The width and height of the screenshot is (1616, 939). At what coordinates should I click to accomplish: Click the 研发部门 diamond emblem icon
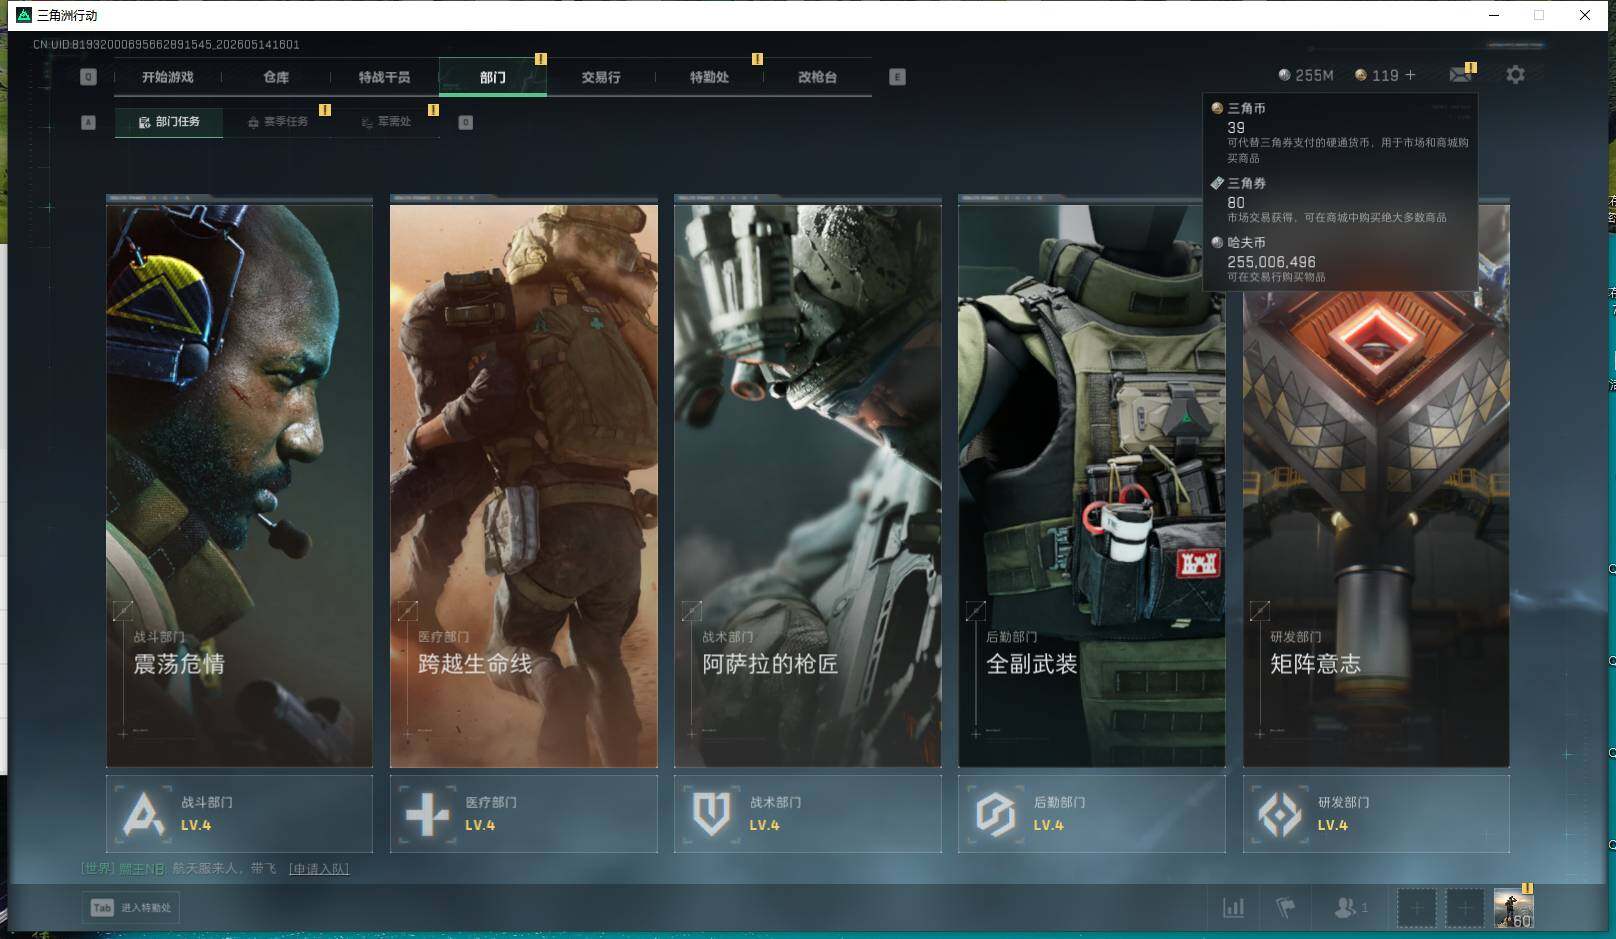1279,814
